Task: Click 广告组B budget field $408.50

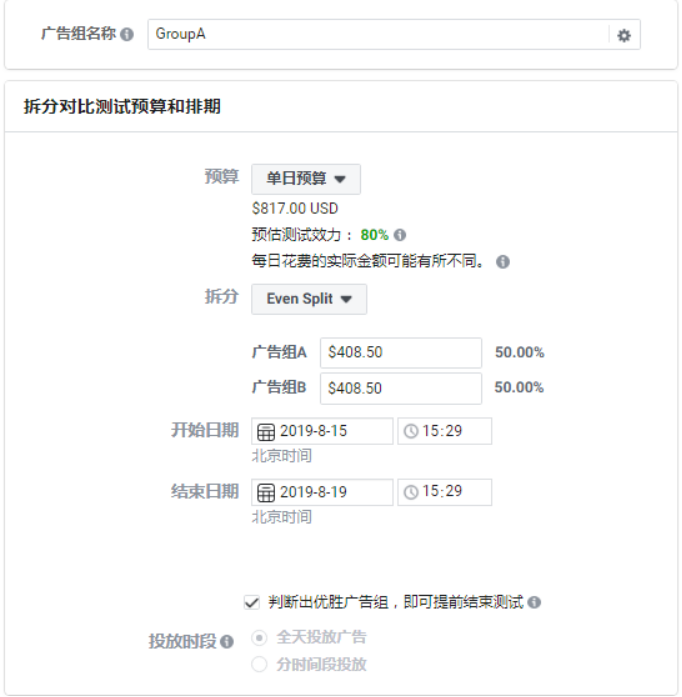Action: pyautogui.click(x=401, y=389)
